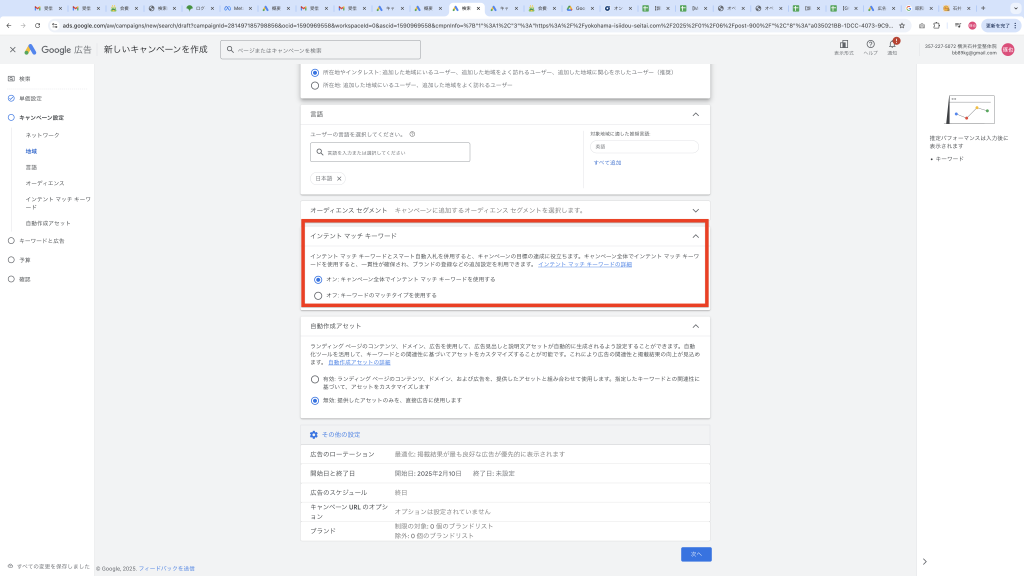Select オン intent match keyword radio button
The width and height of the screenshot is (1024, 576).
(x=317, y=279)
